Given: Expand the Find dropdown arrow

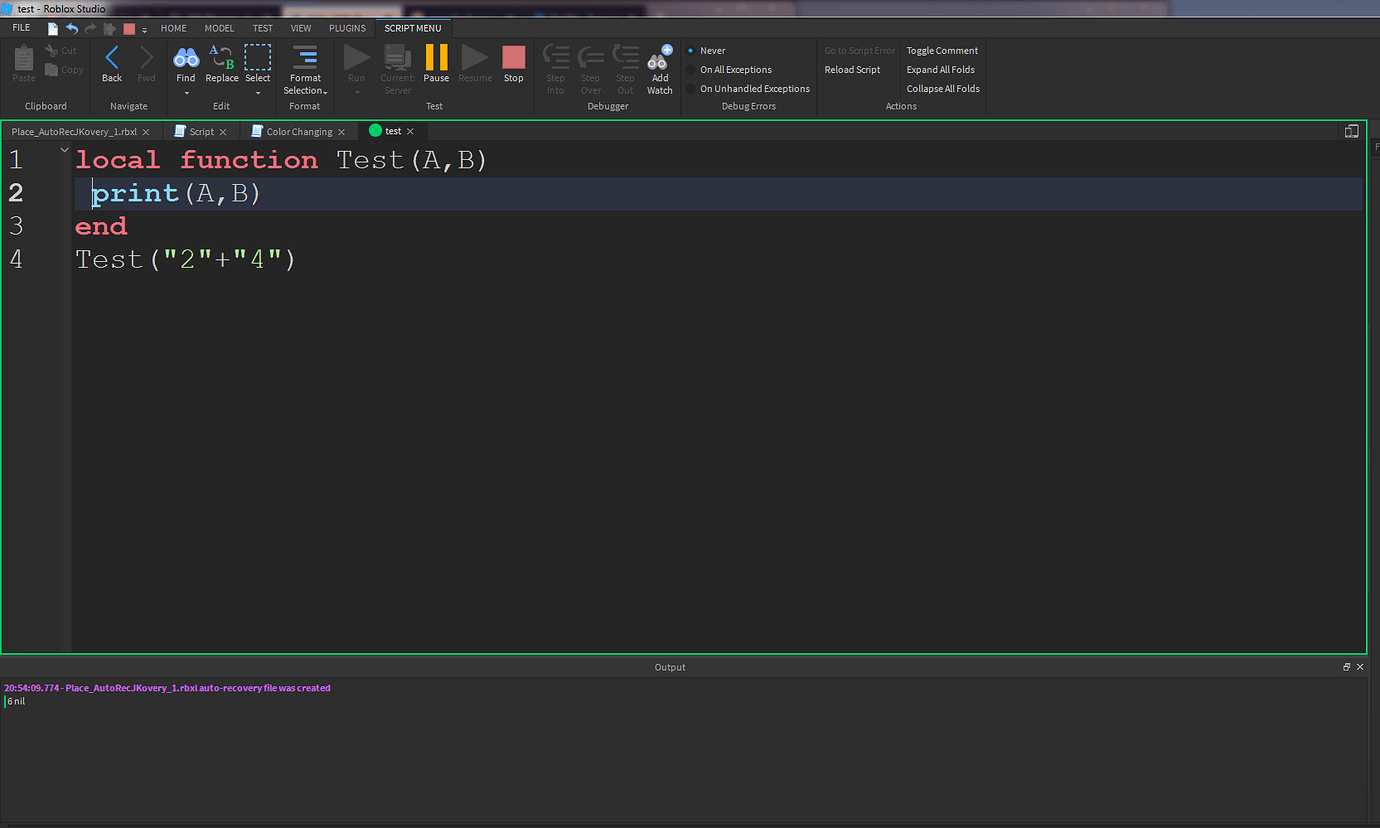Looking at the screenshot, I should tap(186, 93).
